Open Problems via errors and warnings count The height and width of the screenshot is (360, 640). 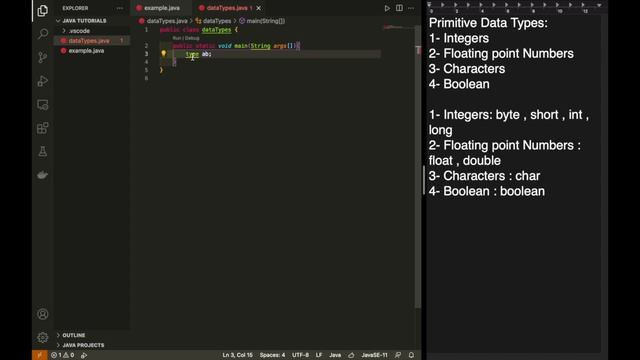[x=62, y=355]
